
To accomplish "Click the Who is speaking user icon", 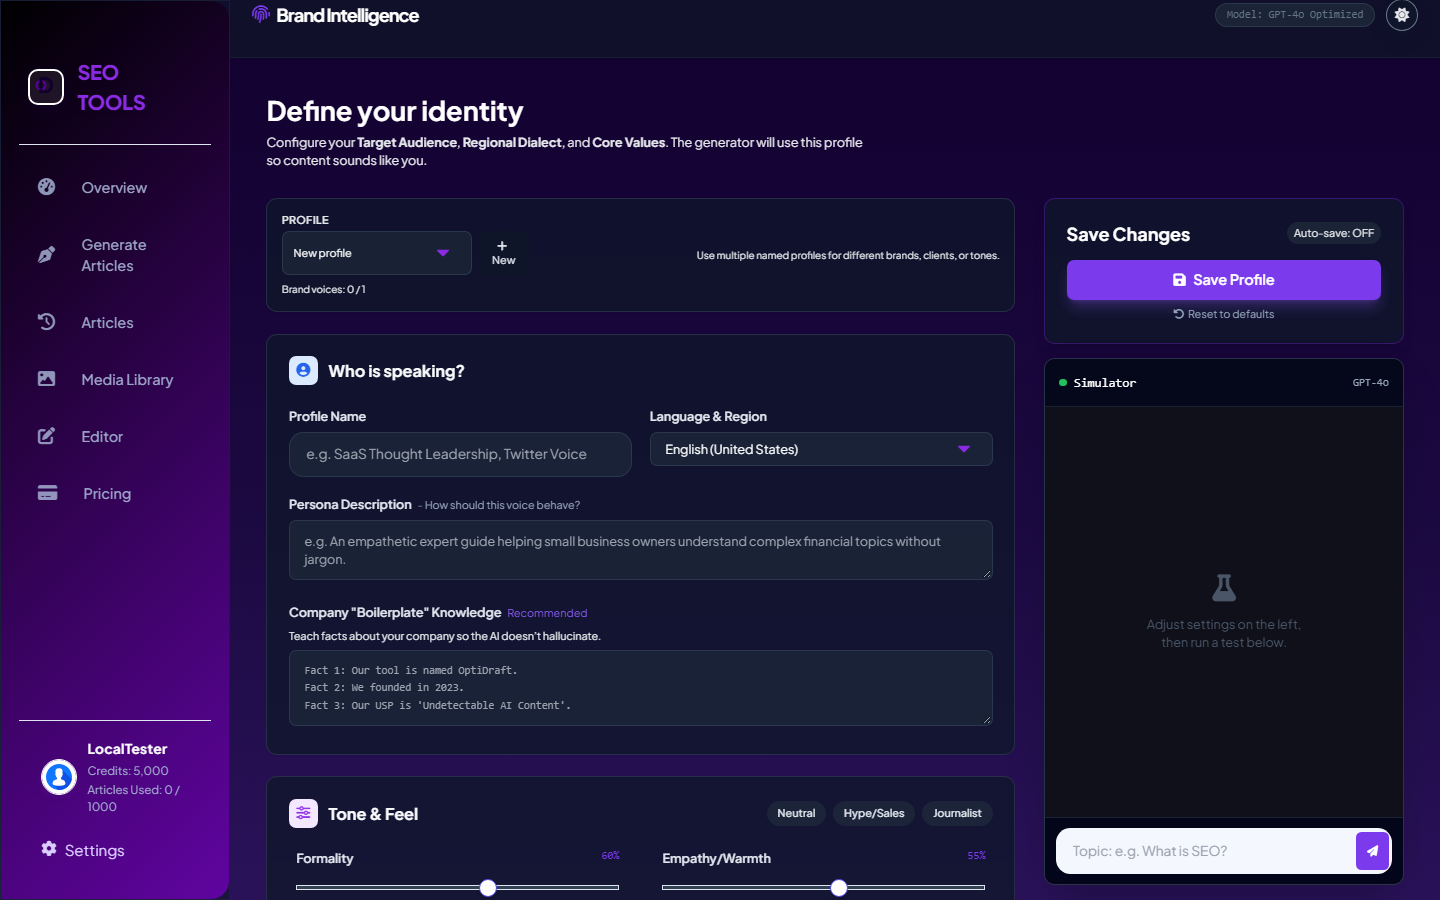I will (303, 370).
